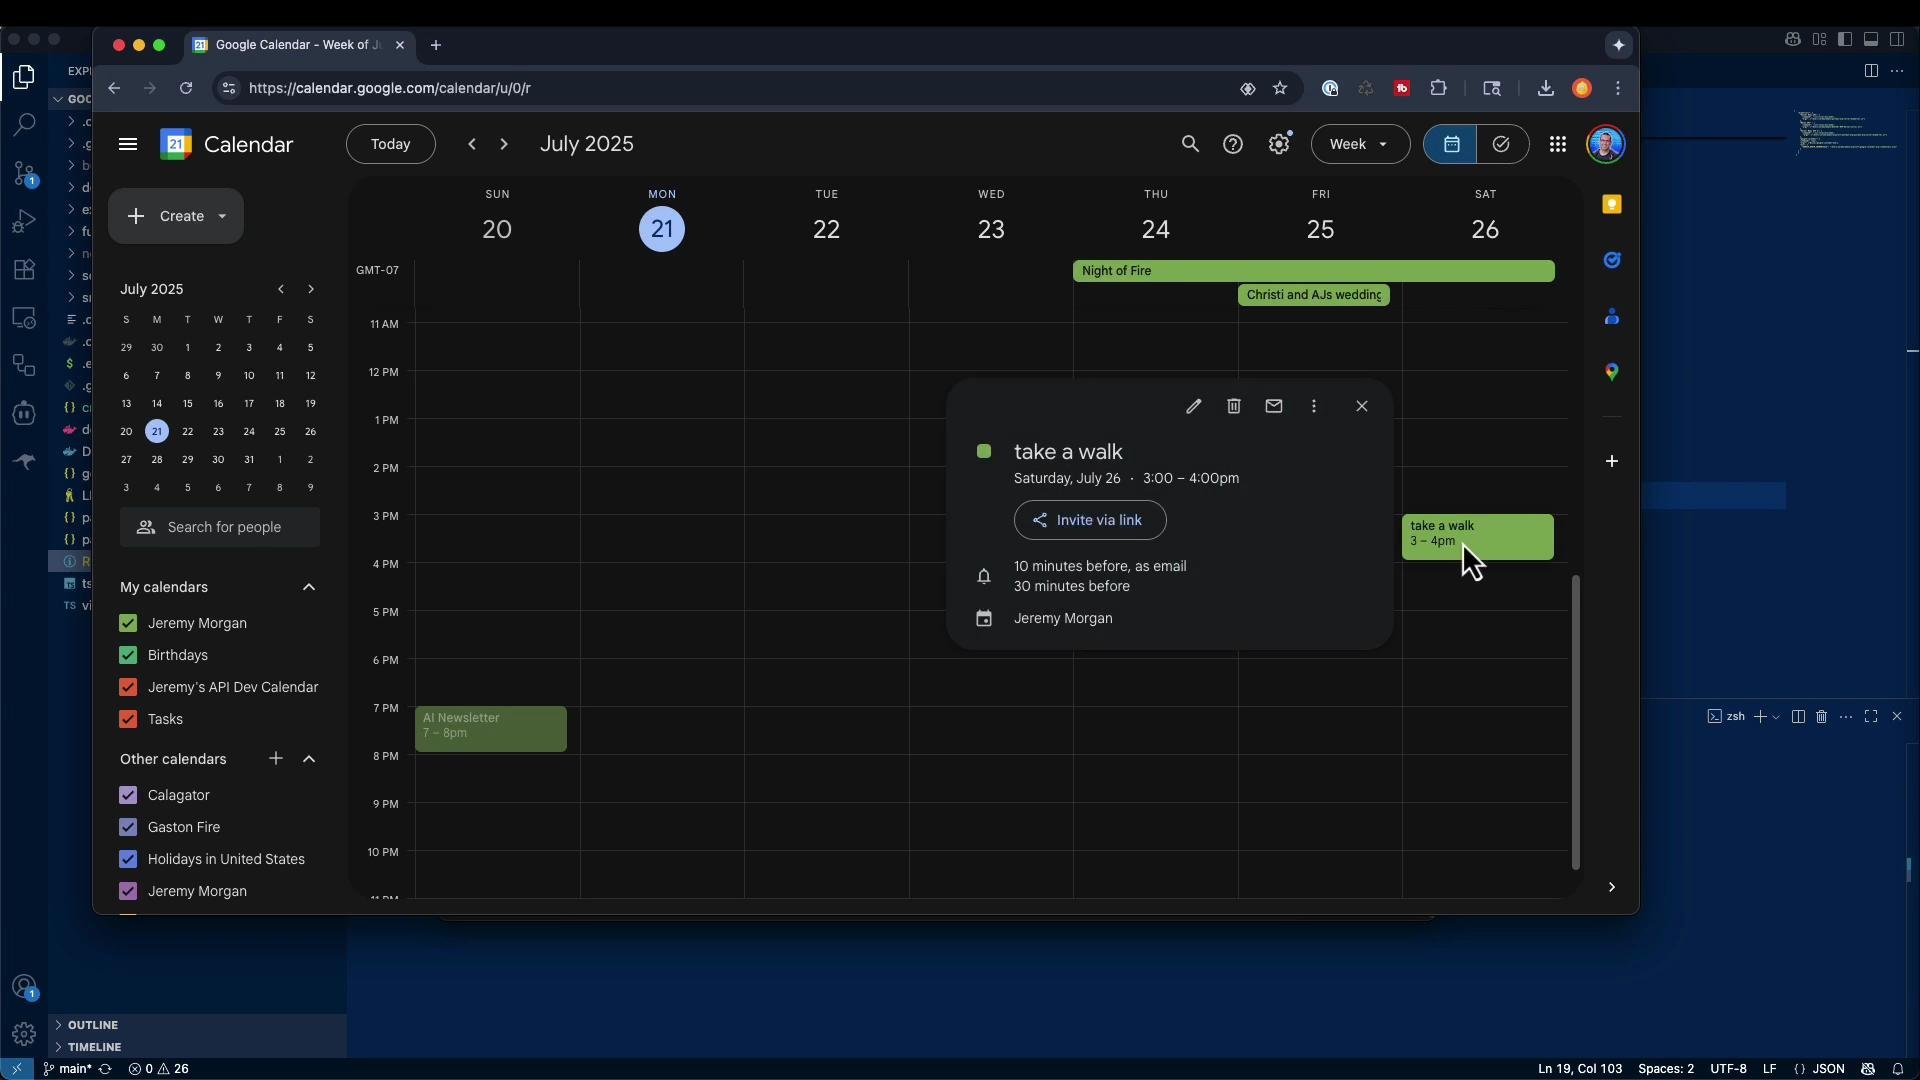Screen dimensions: 1920x1080
Task: Open the main menu hamburger icon
Action: (x=128, y=144)
